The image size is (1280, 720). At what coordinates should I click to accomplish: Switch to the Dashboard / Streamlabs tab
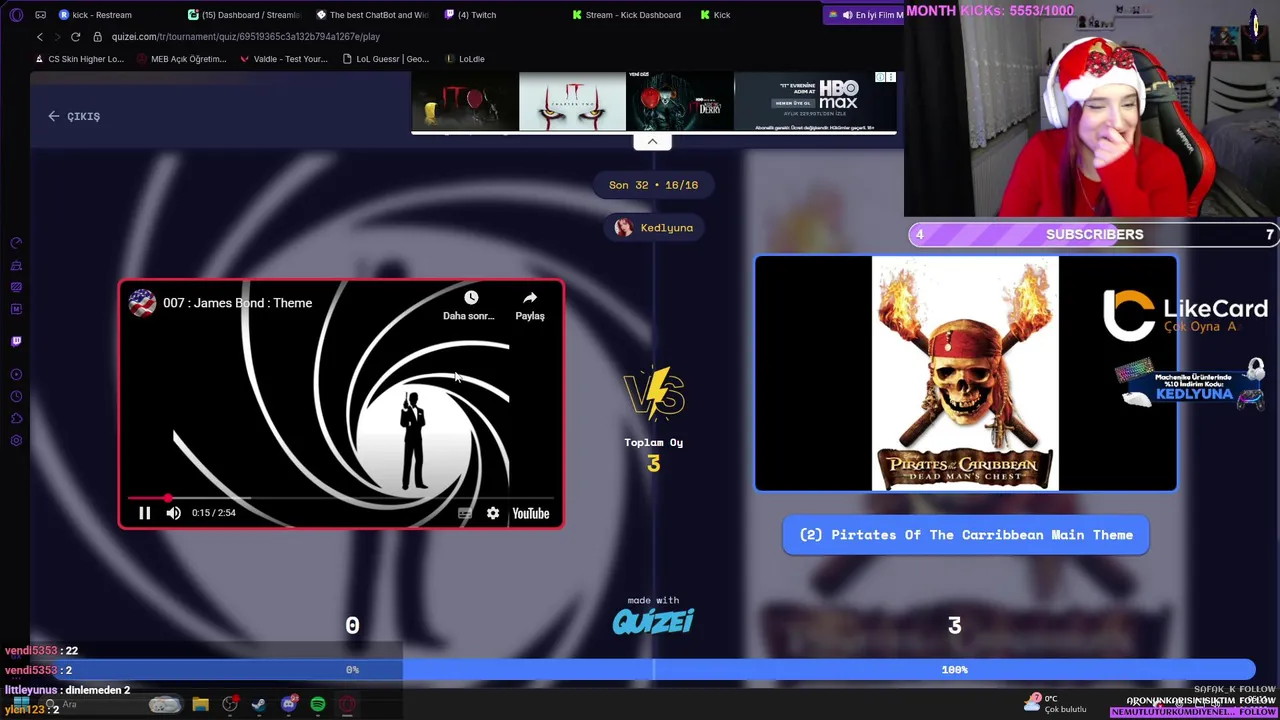(243, 15)
